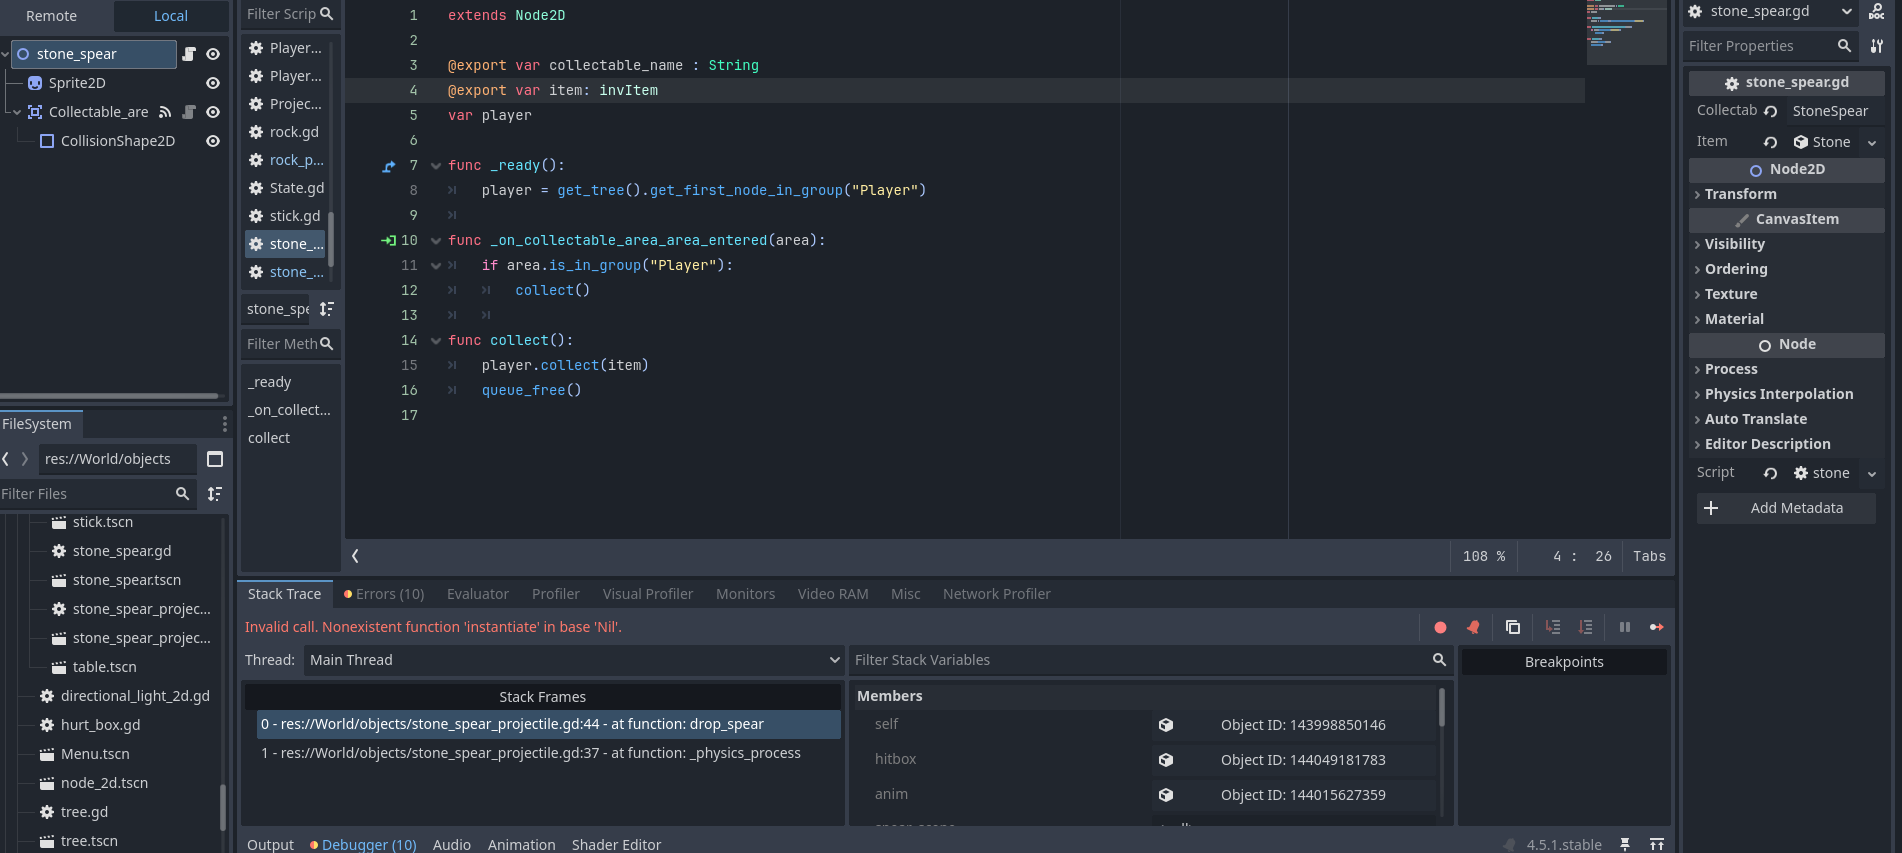Click the Copy Error icon in debugger
This screenshot has height=853, width=1902.
click(1512, 627)
